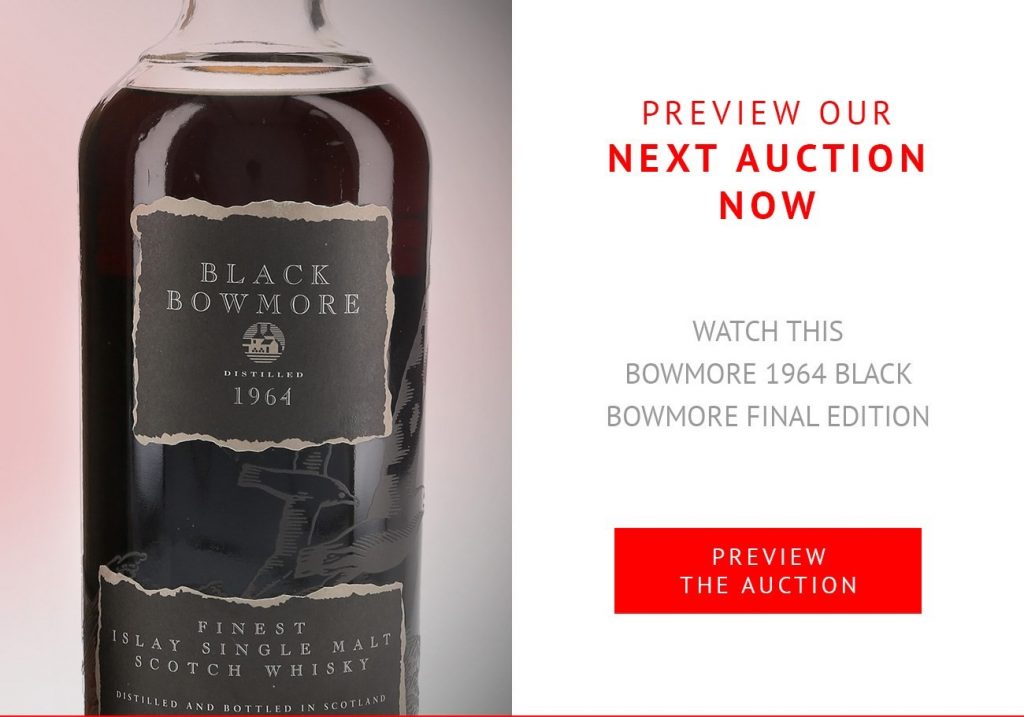
Task: Click the small "DISTILLED" text above 1964
Action: click(264, 374)
